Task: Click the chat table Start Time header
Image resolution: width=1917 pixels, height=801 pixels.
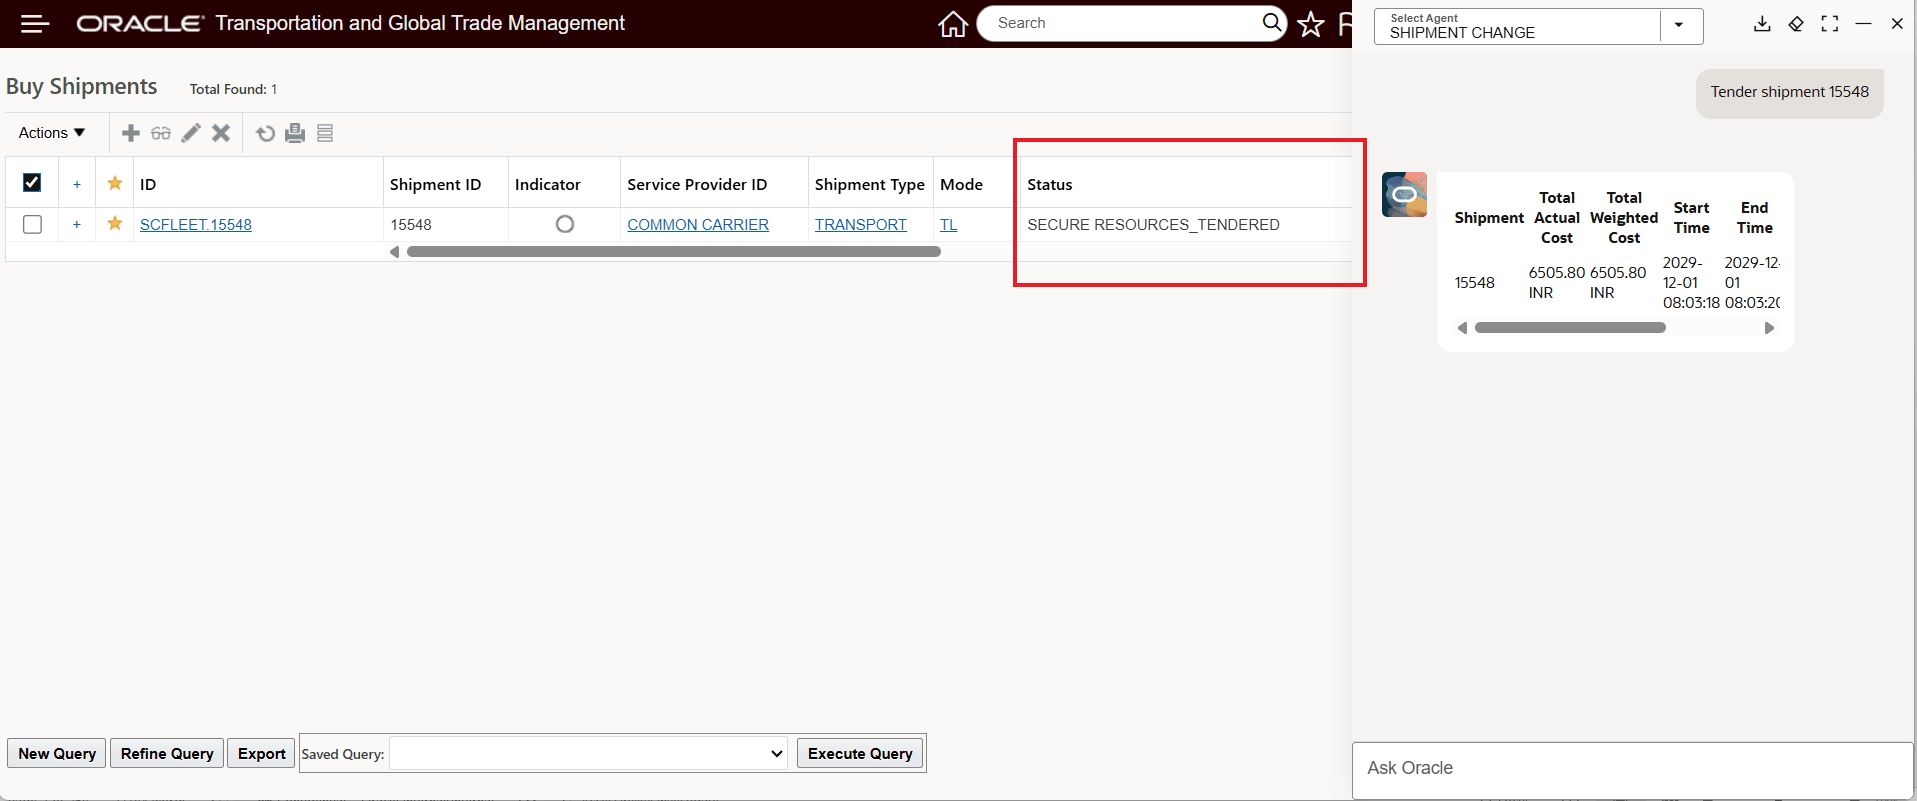Action: (1691, 218)
